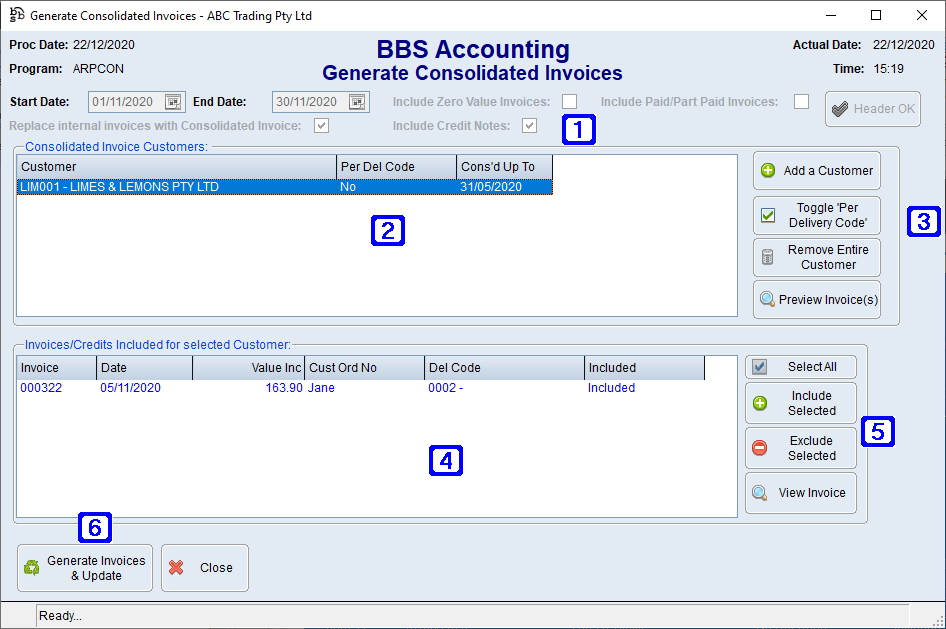Click the checkmark icon on Toggle 'Per Delivery Code'
Viewport: 946px width, 629px height.
click(766, 213)
